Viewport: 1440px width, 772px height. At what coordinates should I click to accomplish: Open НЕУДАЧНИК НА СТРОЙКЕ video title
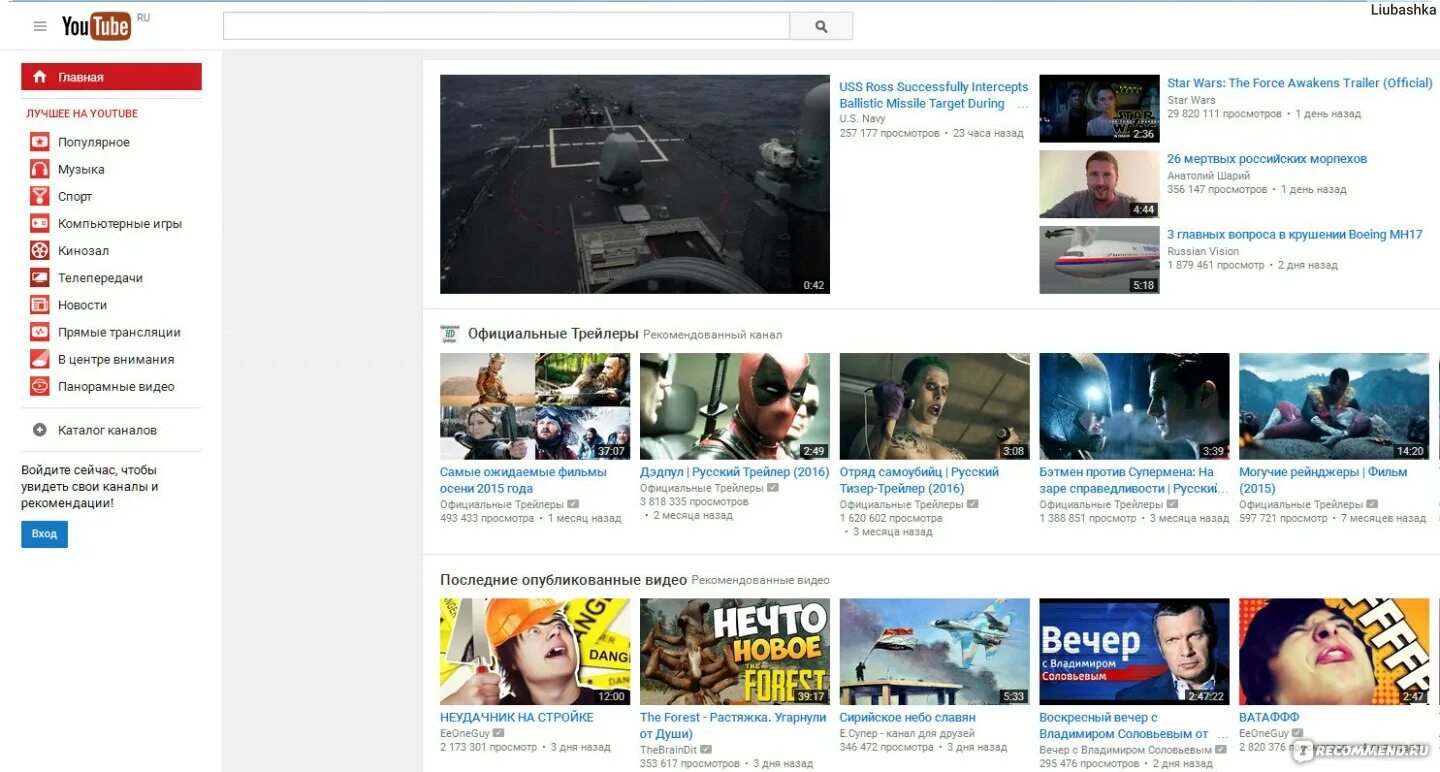[517, 718]
